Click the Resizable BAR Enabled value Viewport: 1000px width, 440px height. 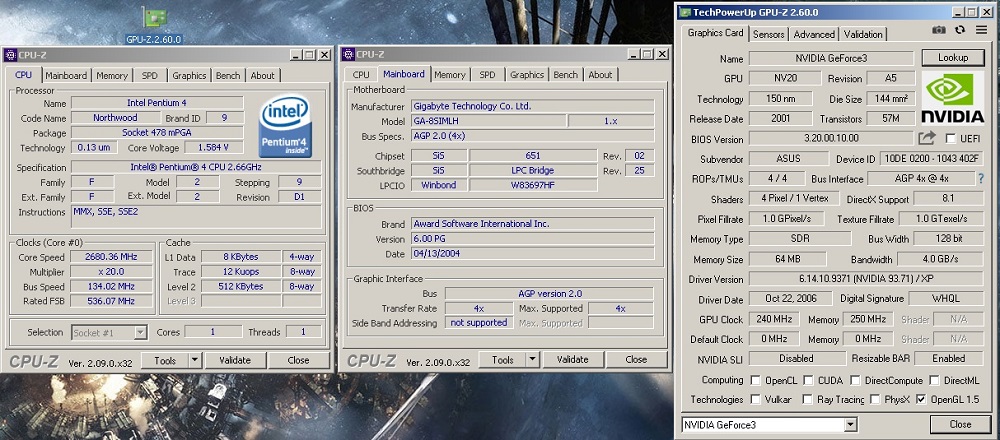948,358
